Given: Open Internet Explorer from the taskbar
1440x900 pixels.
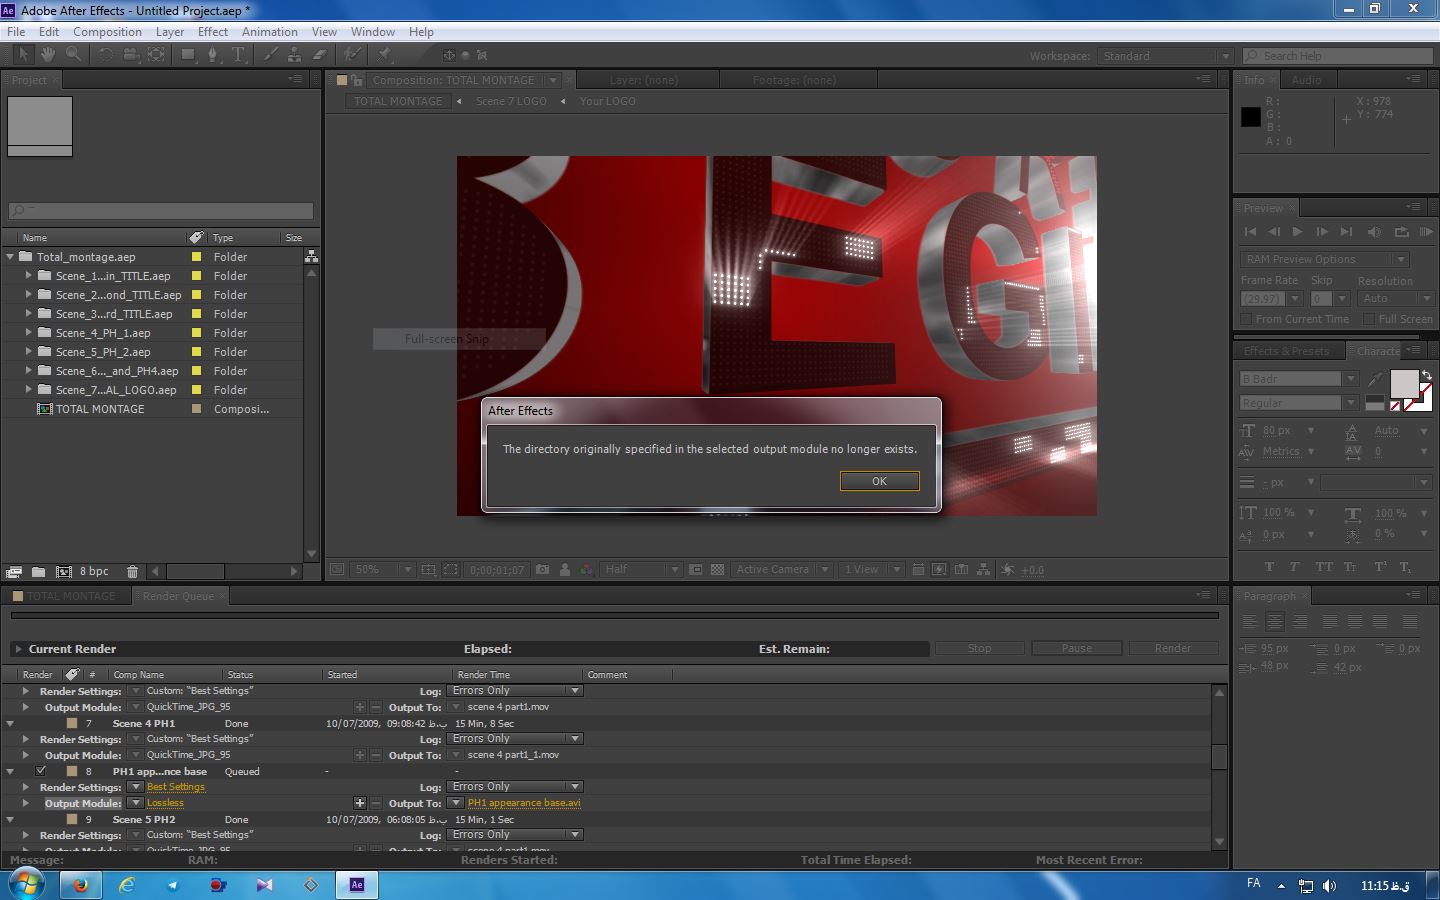Looking at the screenshot, I should coord(126,885).
